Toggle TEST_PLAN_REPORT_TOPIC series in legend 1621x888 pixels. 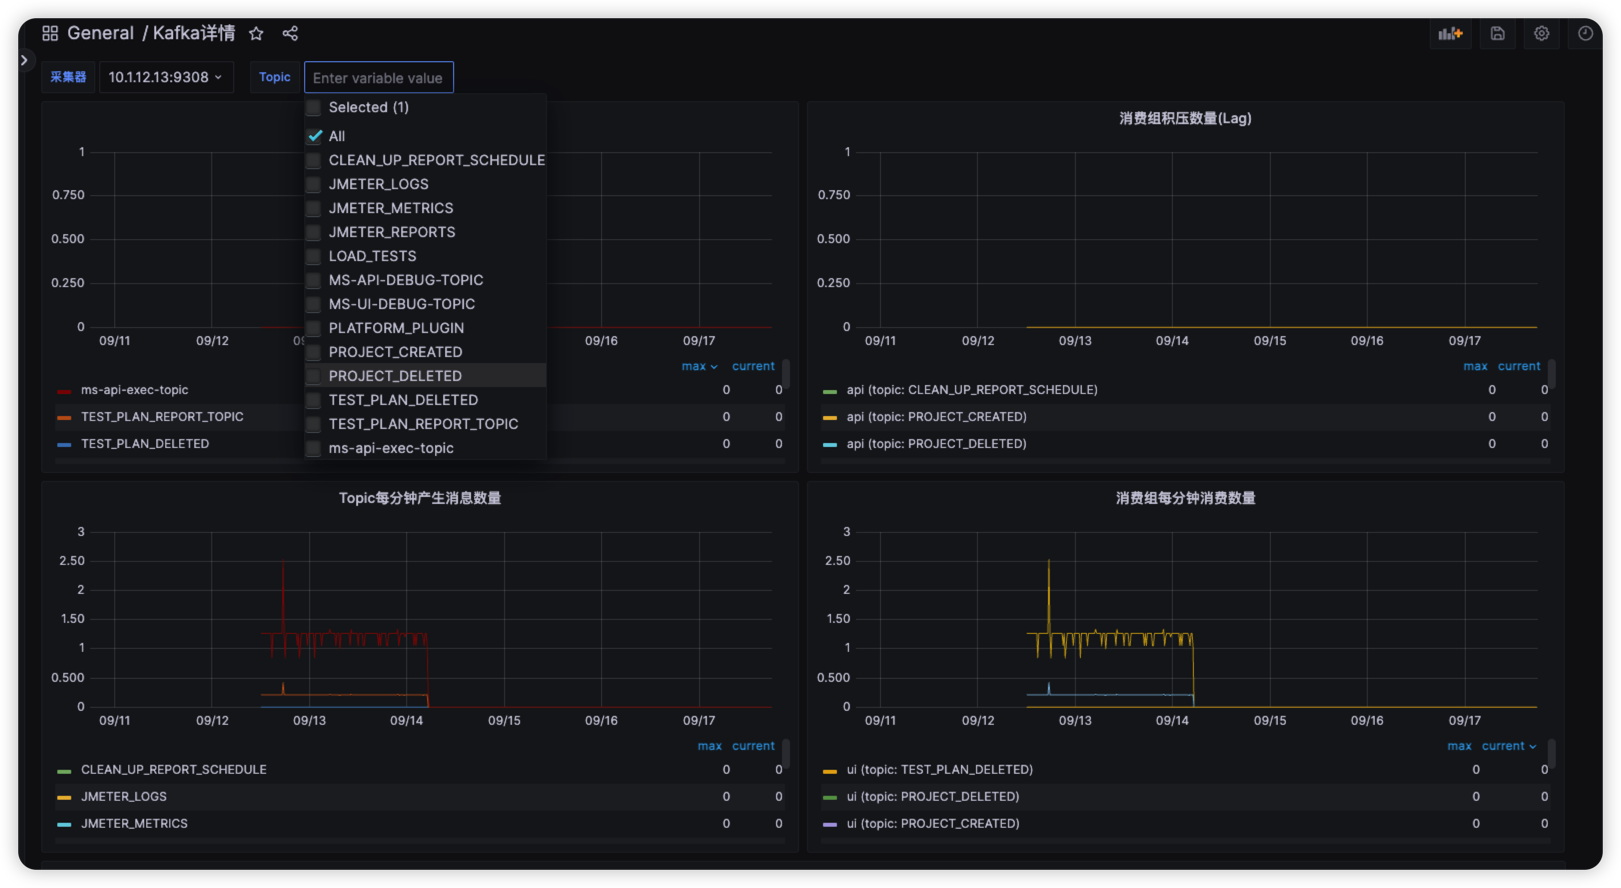[162, 417]
